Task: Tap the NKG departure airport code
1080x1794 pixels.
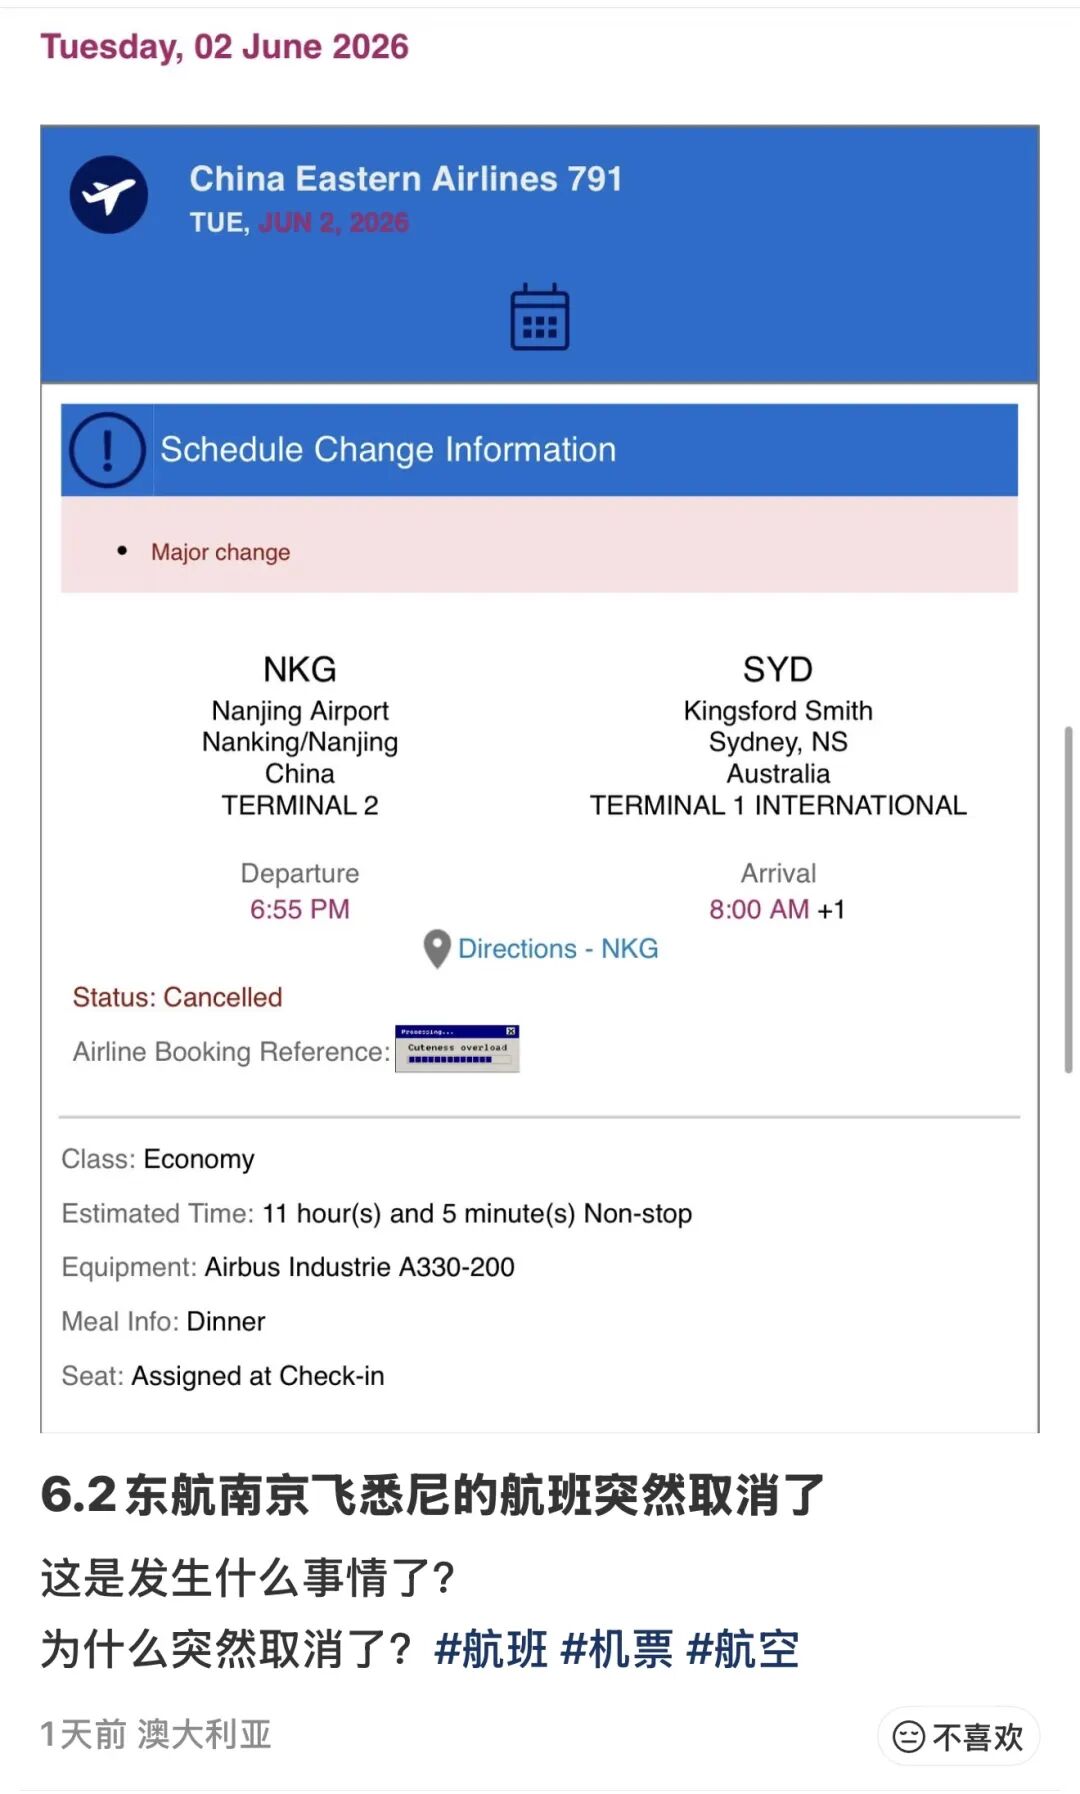Action: 300,669
